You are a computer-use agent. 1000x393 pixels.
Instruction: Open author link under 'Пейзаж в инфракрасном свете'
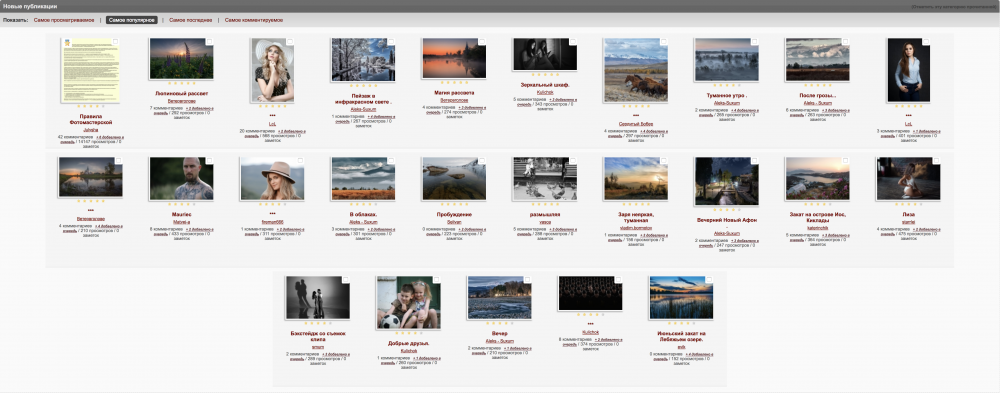click(x=364, y=109)
